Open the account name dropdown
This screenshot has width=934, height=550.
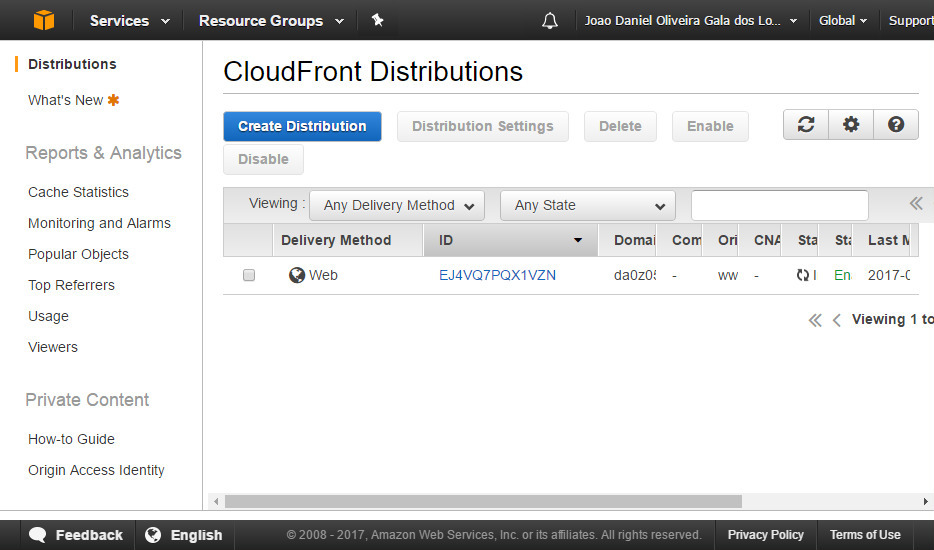click(x=691, y=21)
